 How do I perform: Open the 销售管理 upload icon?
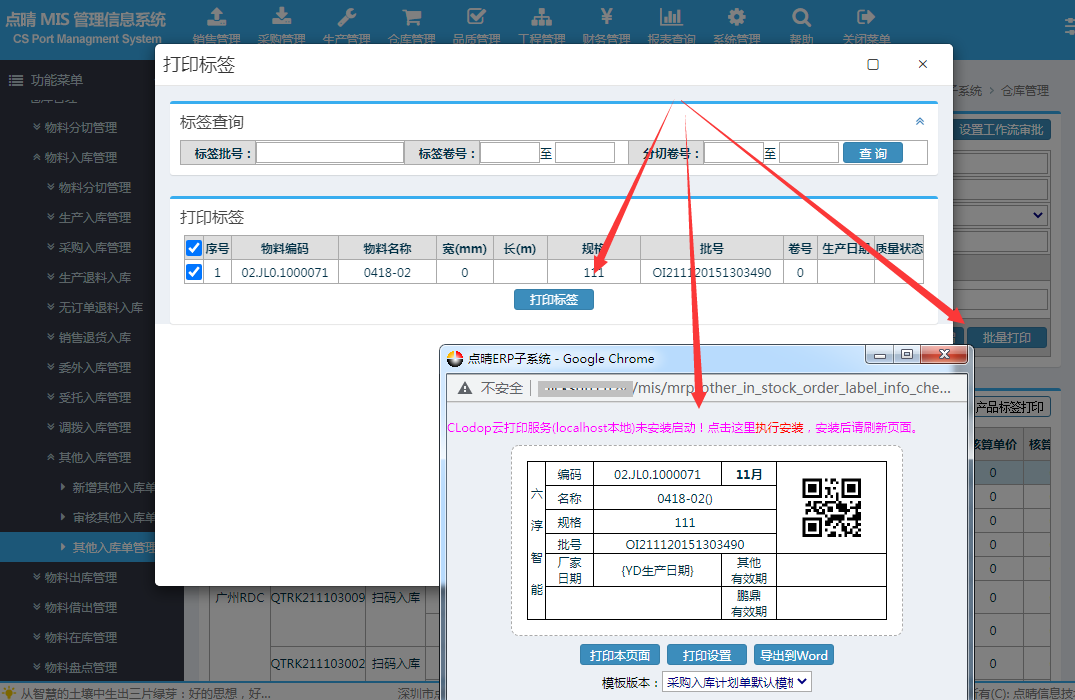[216, 17]
